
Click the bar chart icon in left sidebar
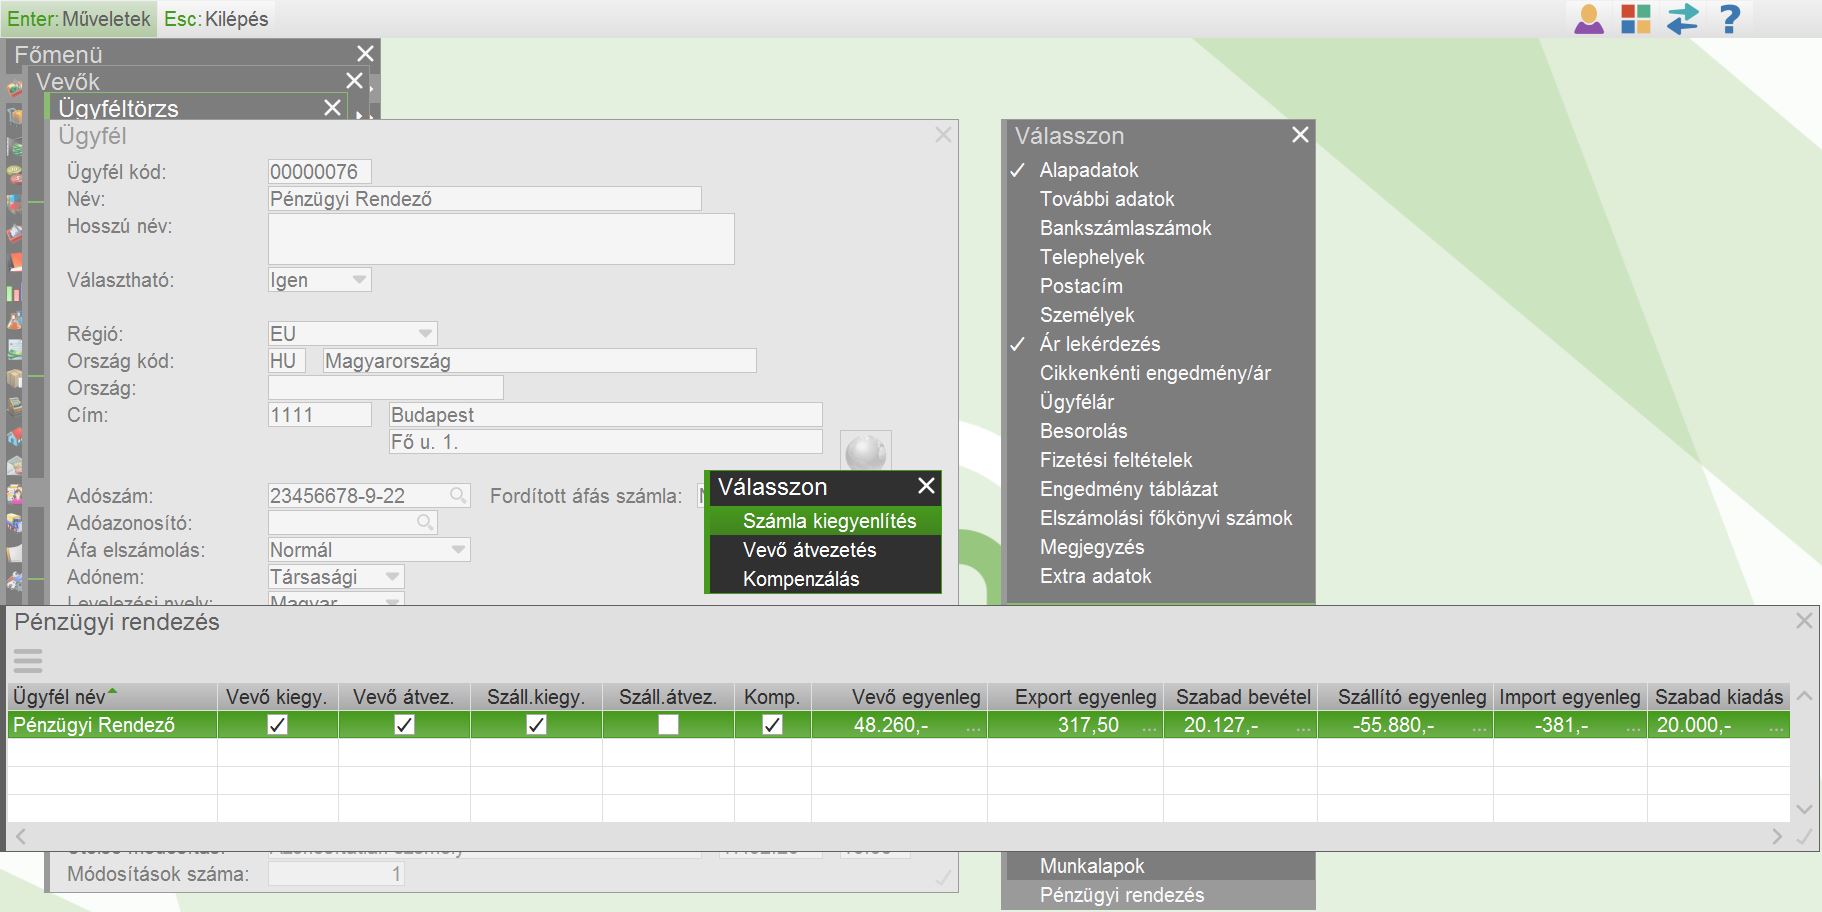[15, 293]
